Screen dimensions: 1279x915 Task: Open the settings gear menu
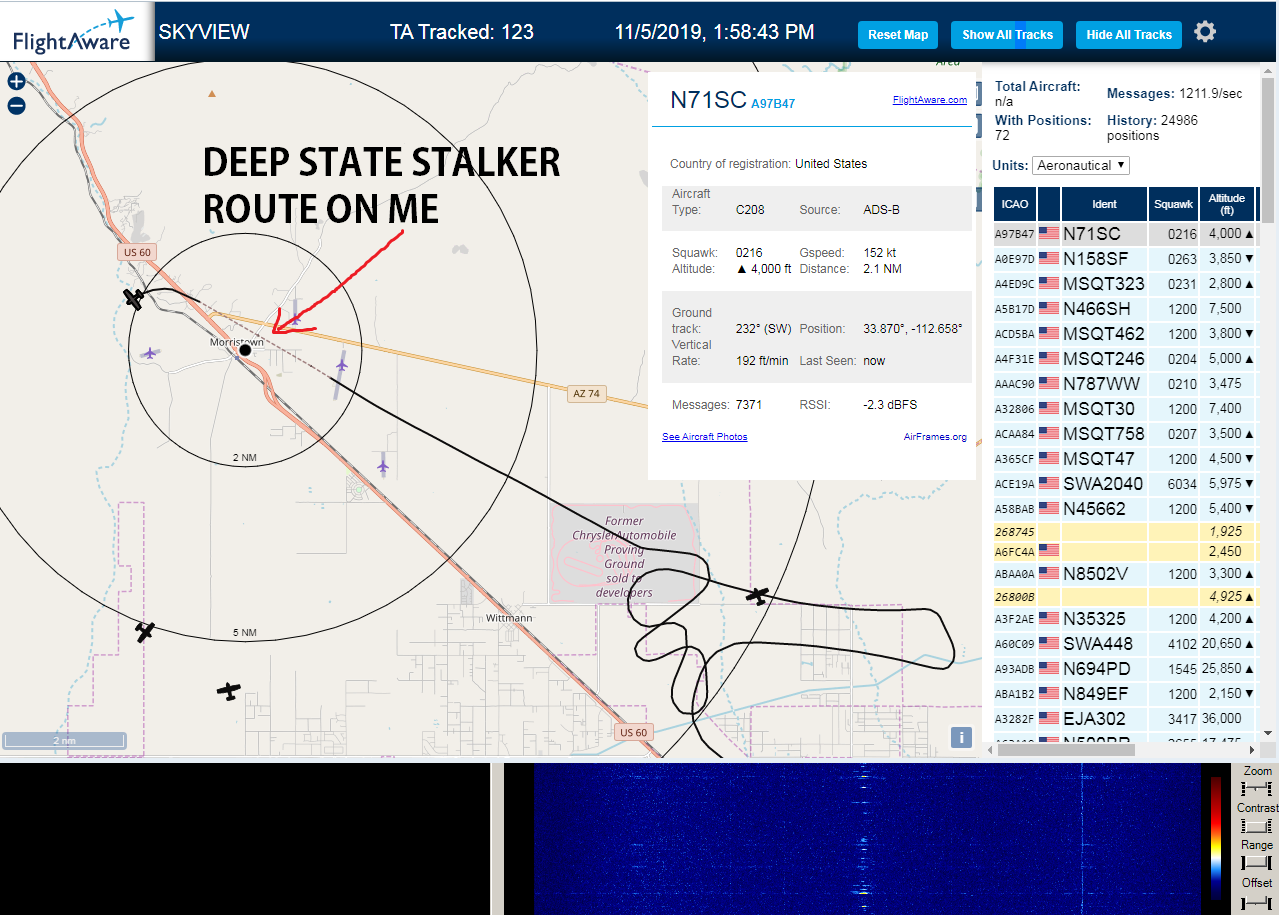tap(1205, 32)
